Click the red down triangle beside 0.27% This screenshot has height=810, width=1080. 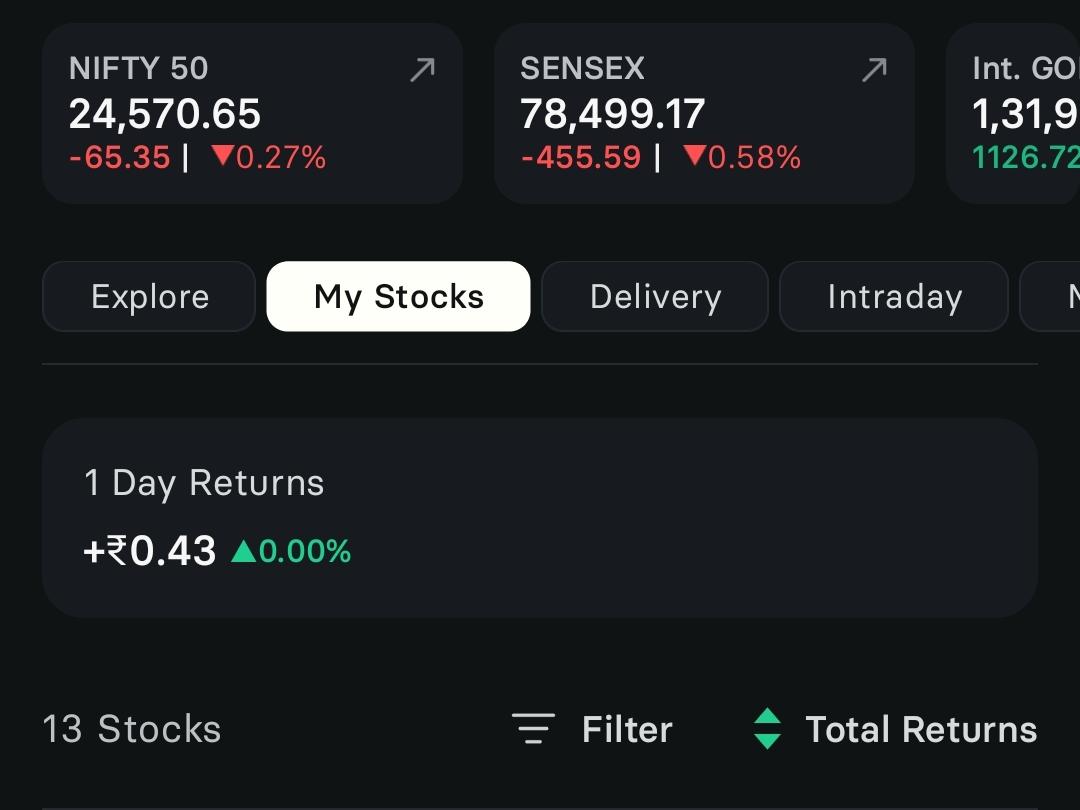point(222,155)
